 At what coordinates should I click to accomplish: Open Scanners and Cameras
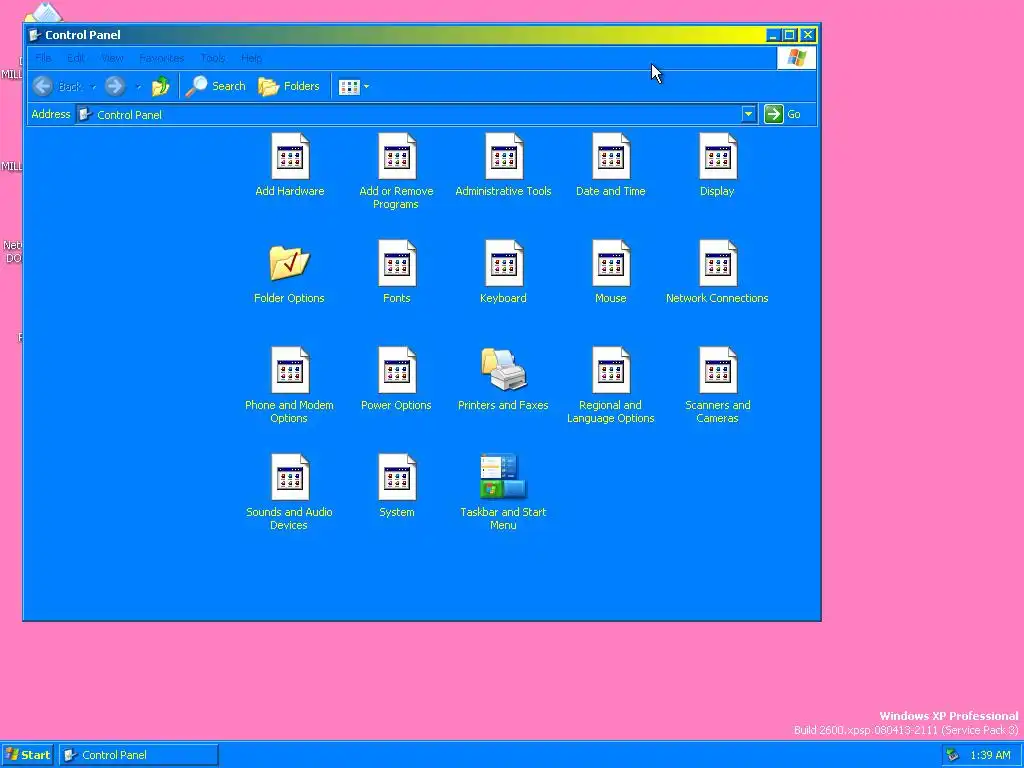point(717,385)
